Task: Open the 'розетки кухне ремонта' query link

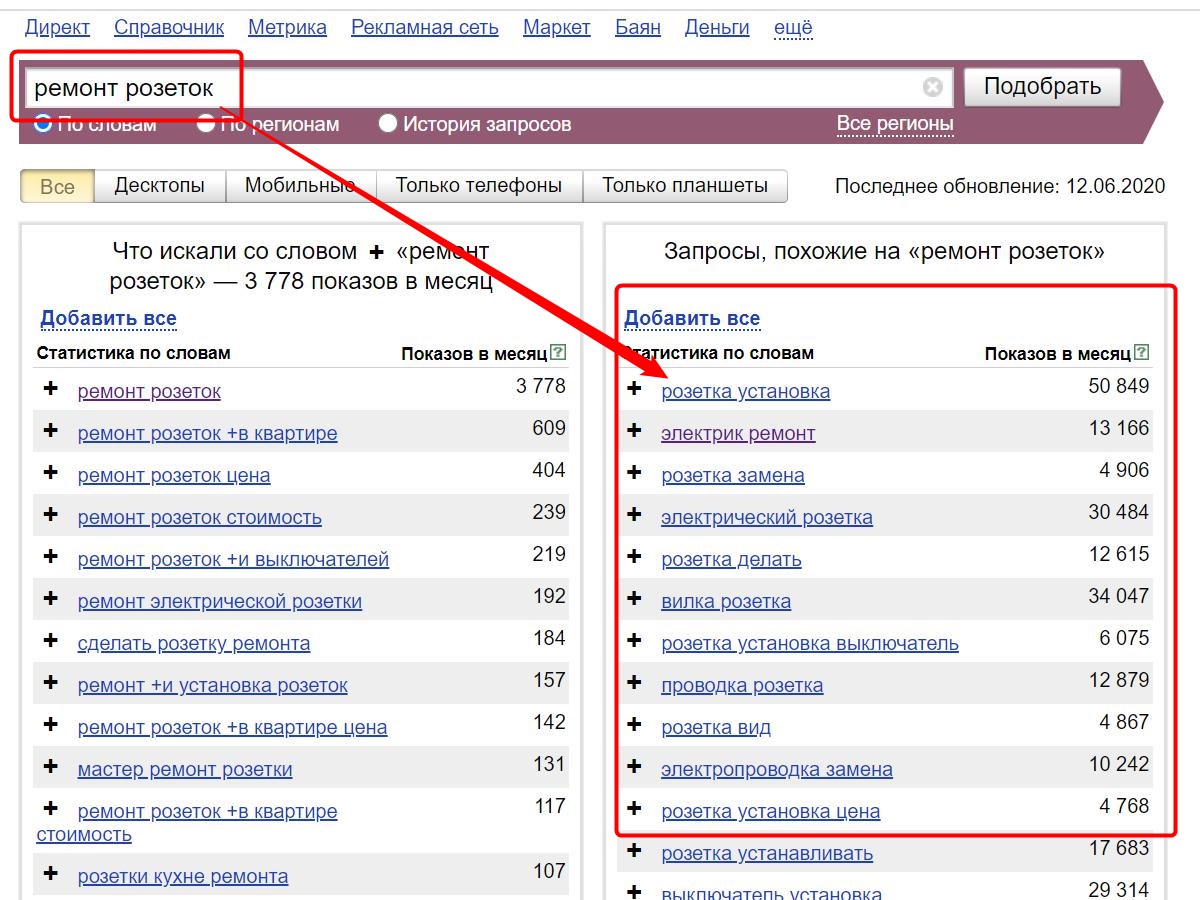Action: coord(183,876)
